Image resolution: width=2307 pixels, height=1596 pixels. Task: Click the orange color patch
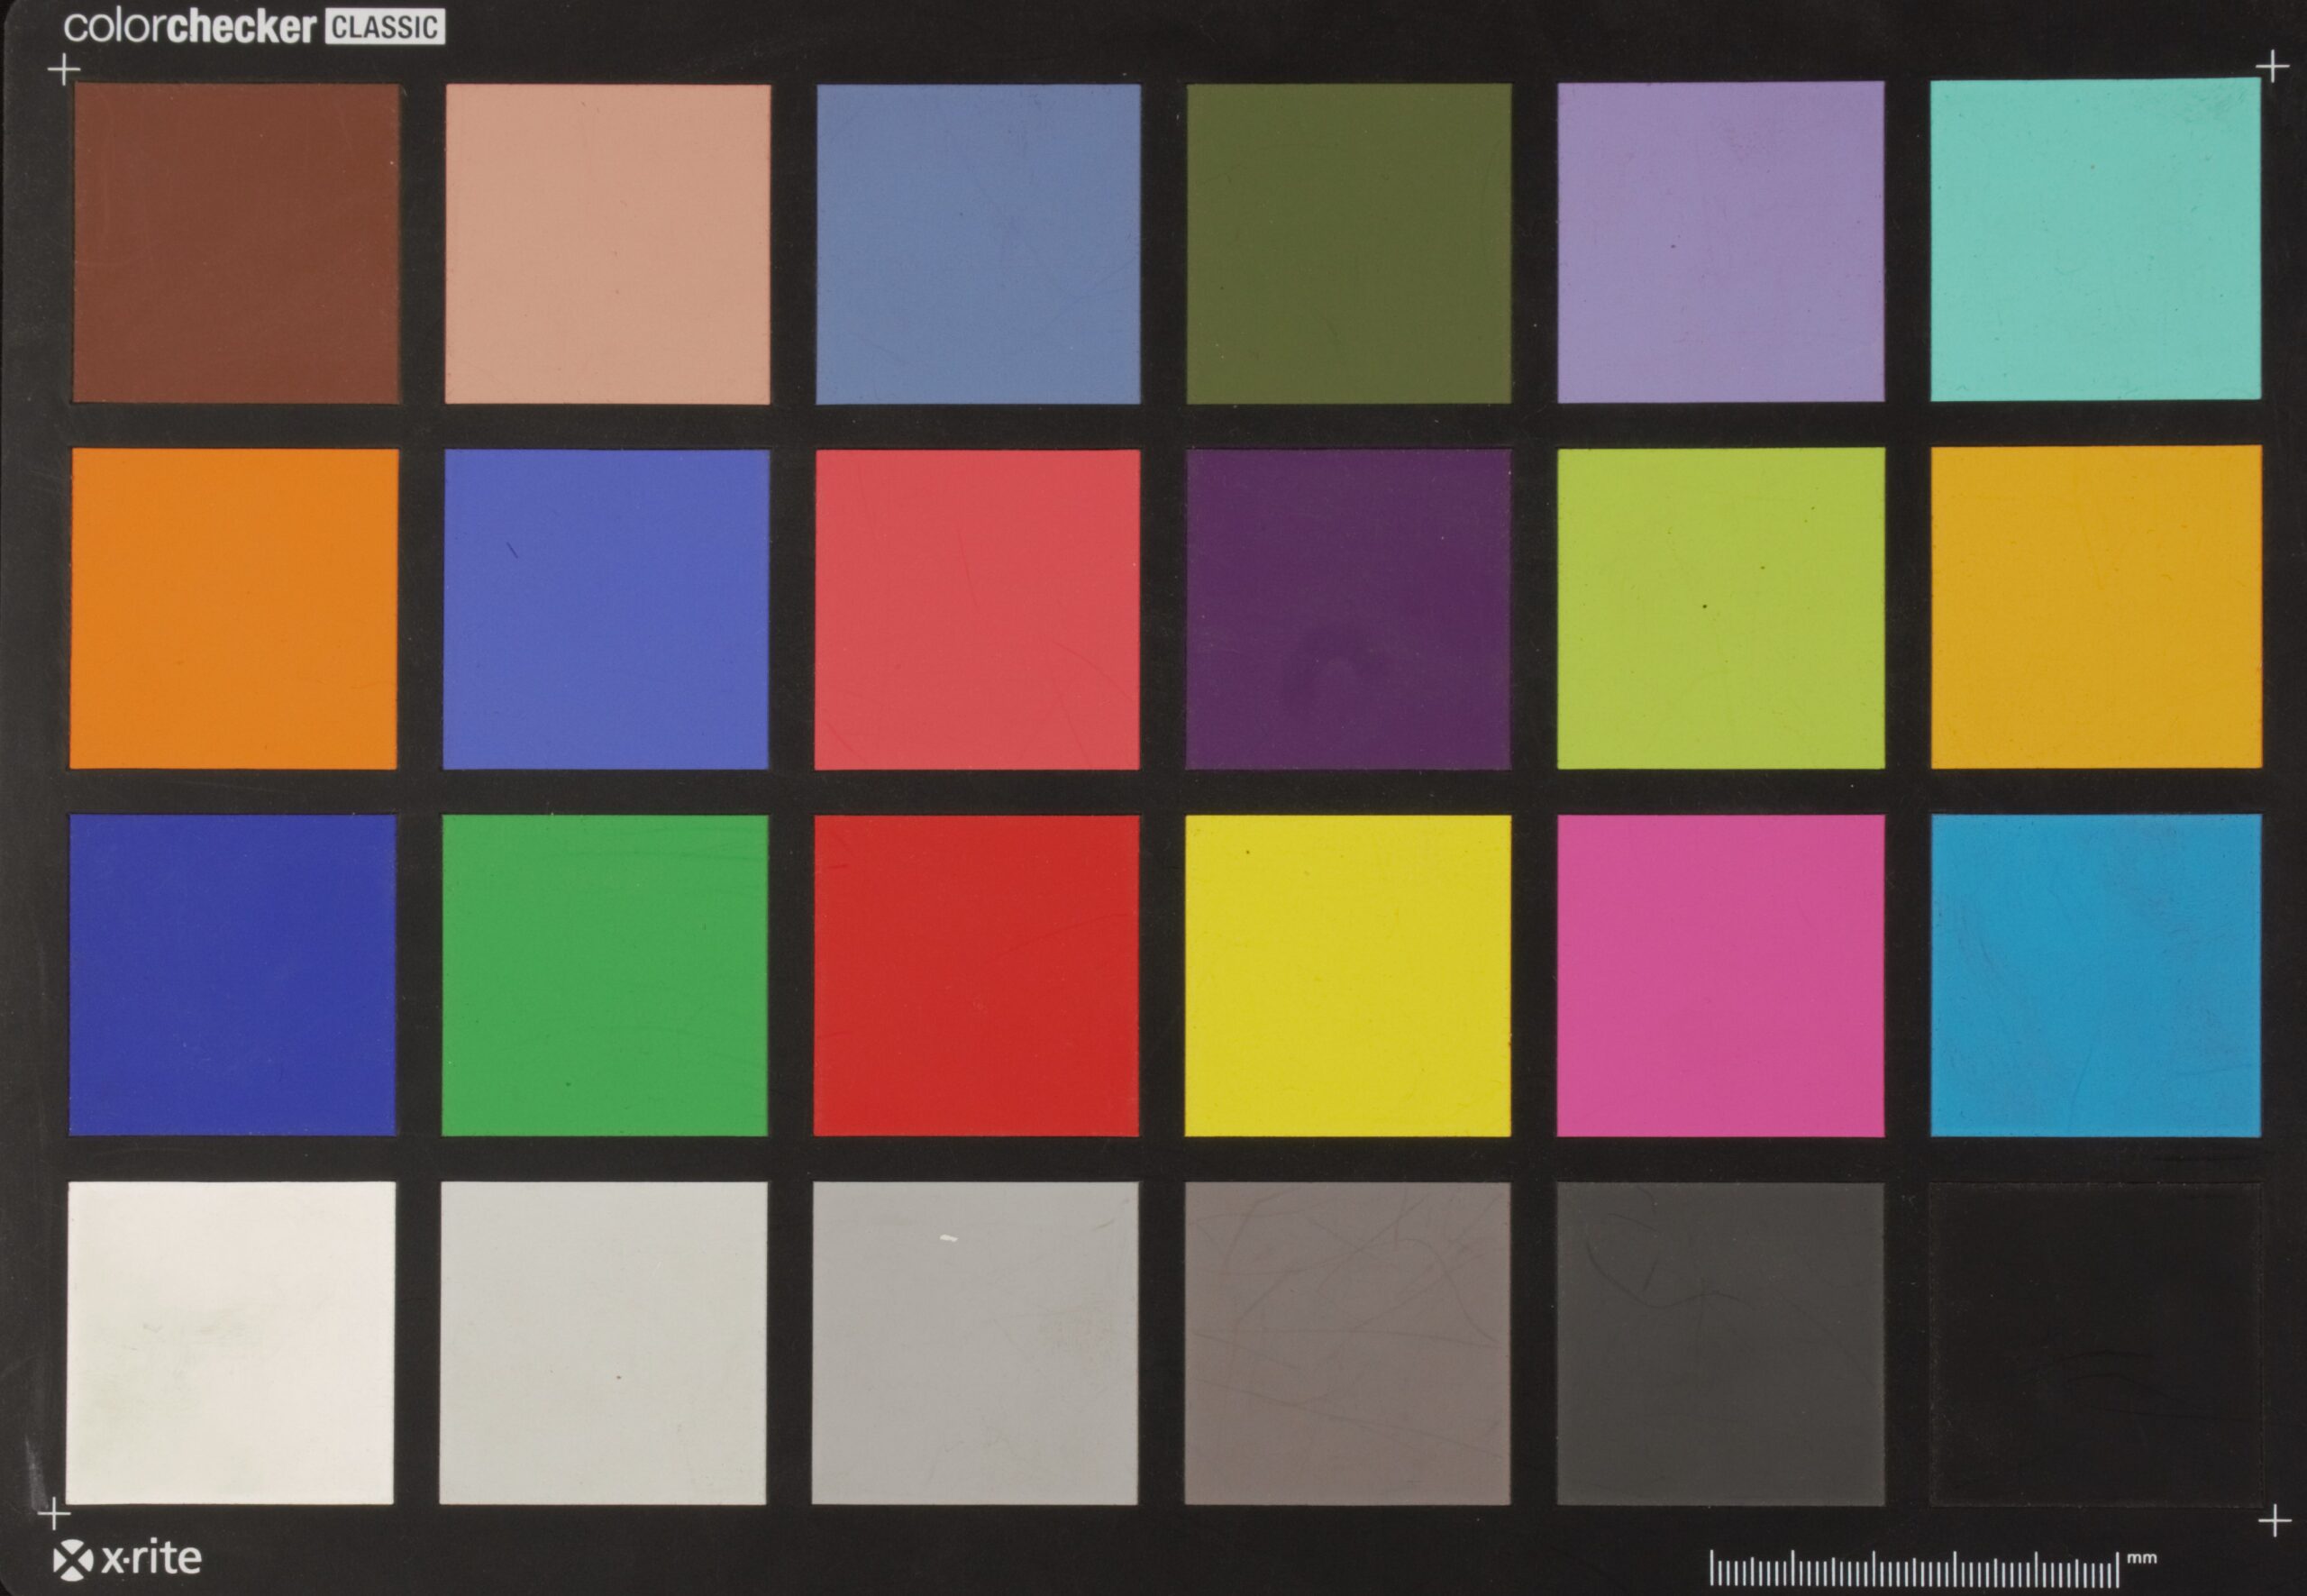(233, 609)
